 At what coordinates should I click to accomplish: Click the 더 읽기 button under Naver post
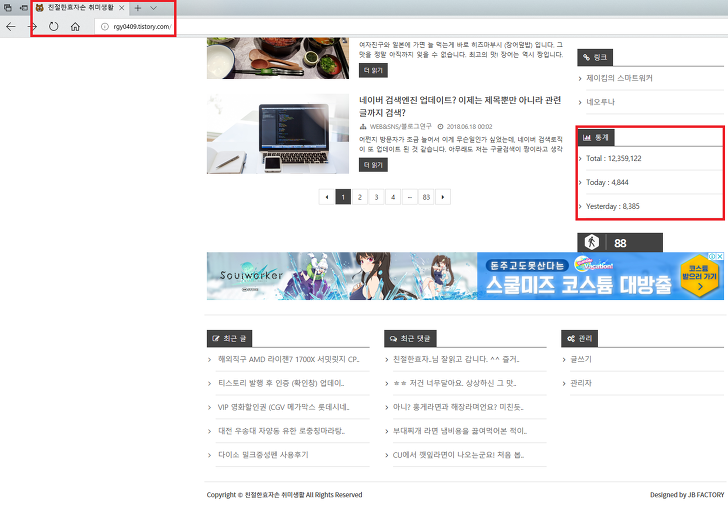tap(373, 165)
